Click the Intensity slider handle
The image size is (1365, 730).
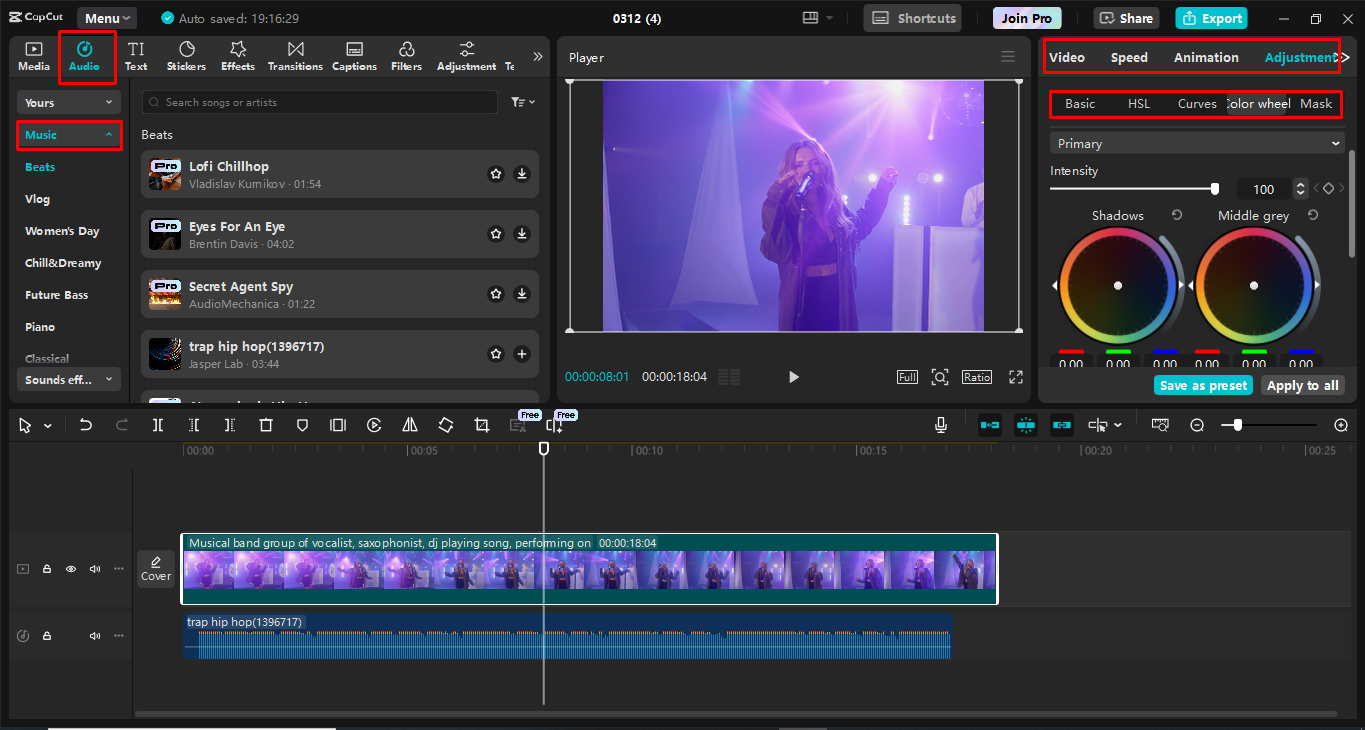(x=1215, y=189)
